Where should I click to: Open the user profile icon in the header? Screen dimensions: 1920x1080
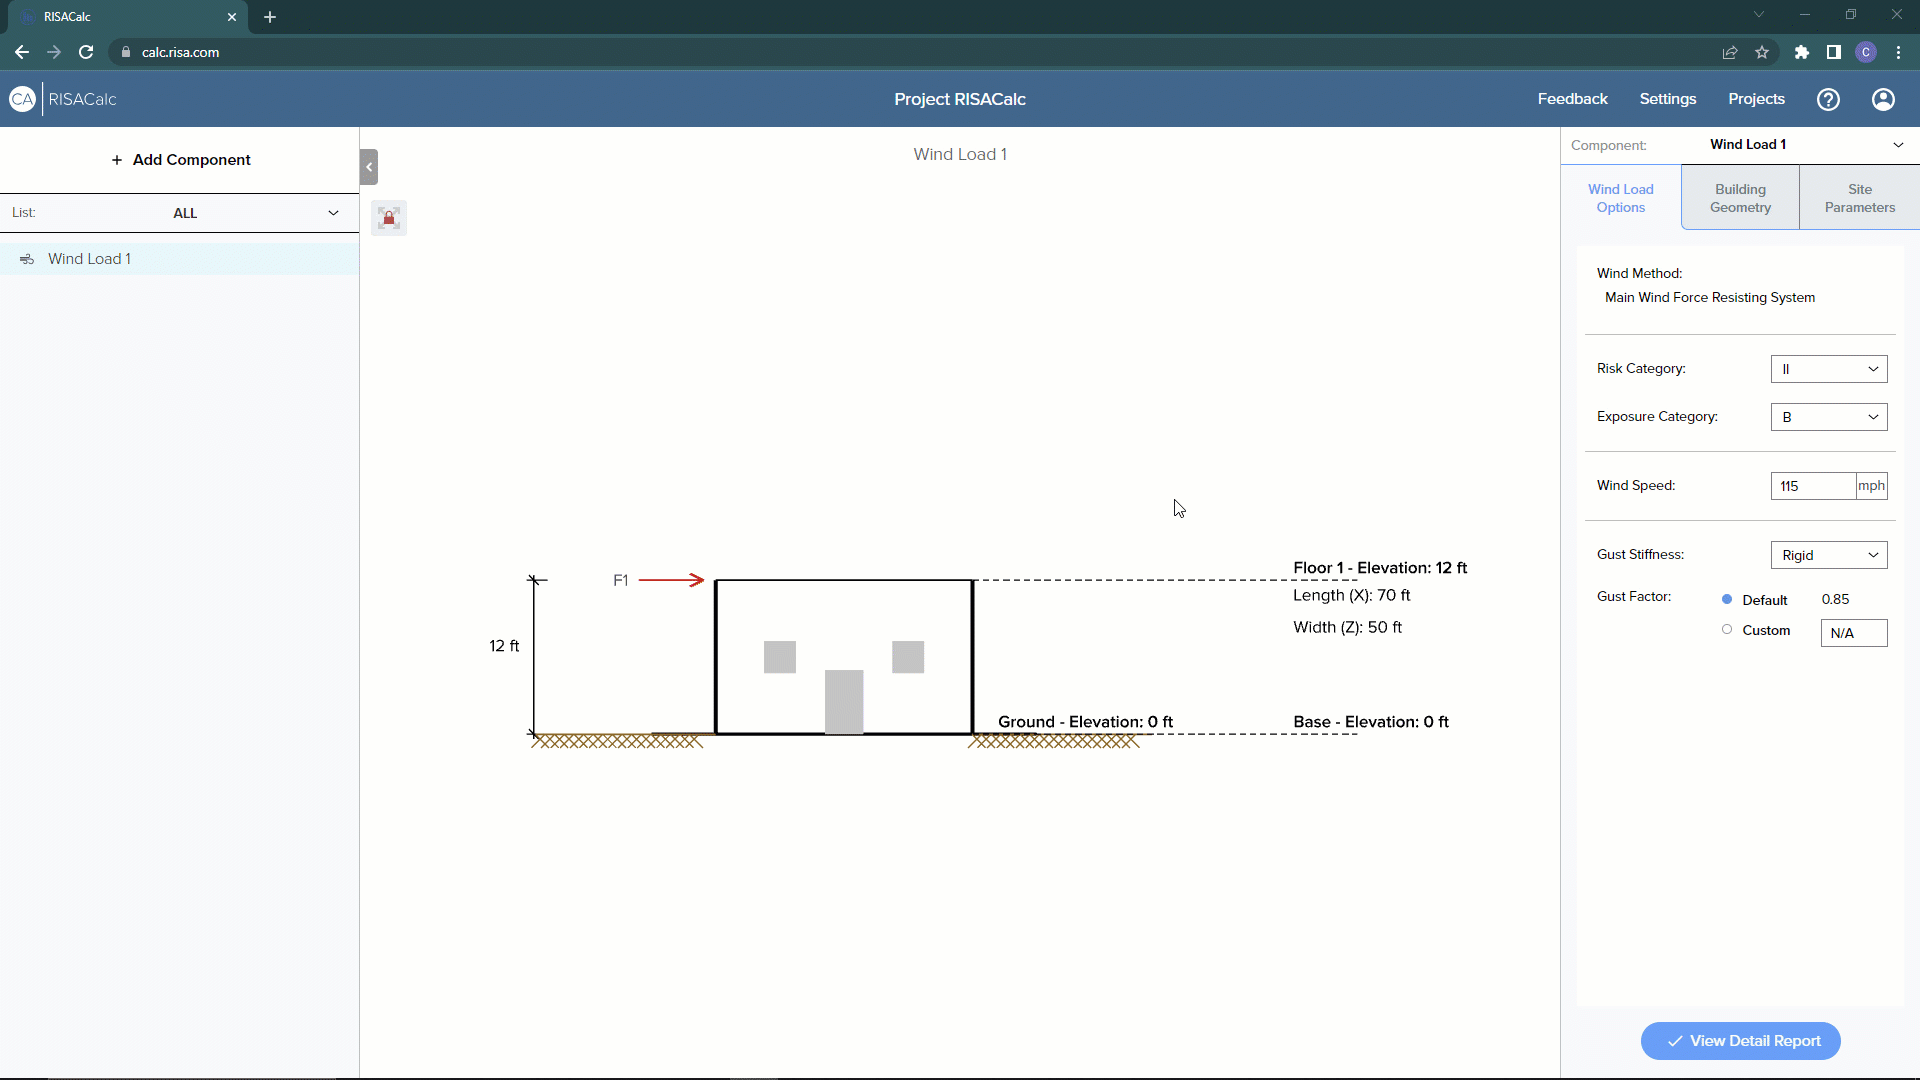1884,99
